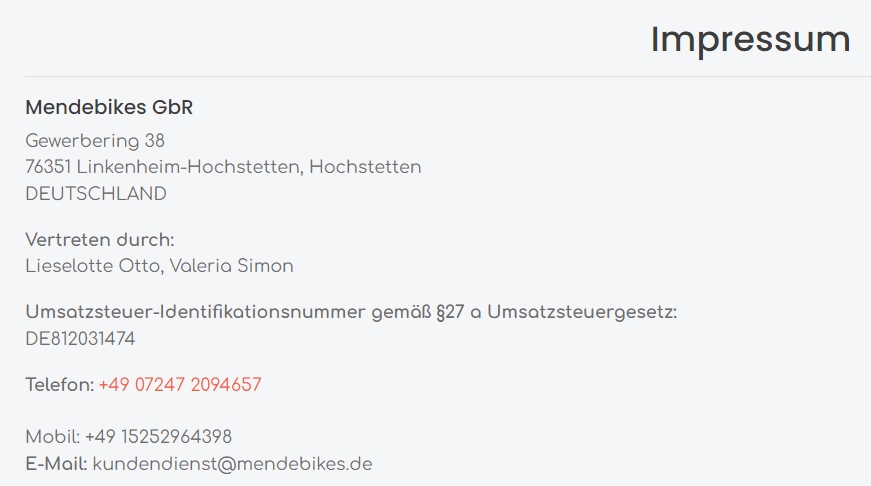This screenshot has width=871, height=486.
Task: Click the E-Mail label
Action: click(x=56, y=464)
